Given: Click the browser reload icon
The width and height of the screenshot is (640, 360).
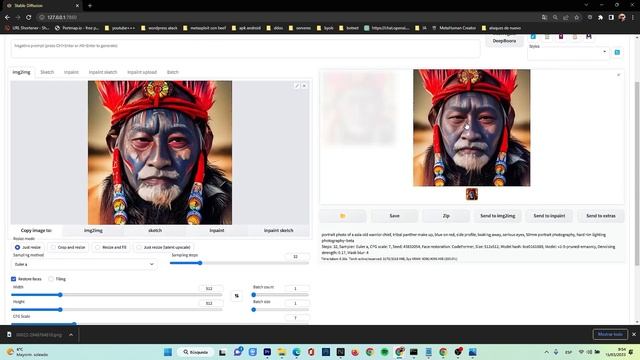Looking at the screenshot, I should coord(29,17).
